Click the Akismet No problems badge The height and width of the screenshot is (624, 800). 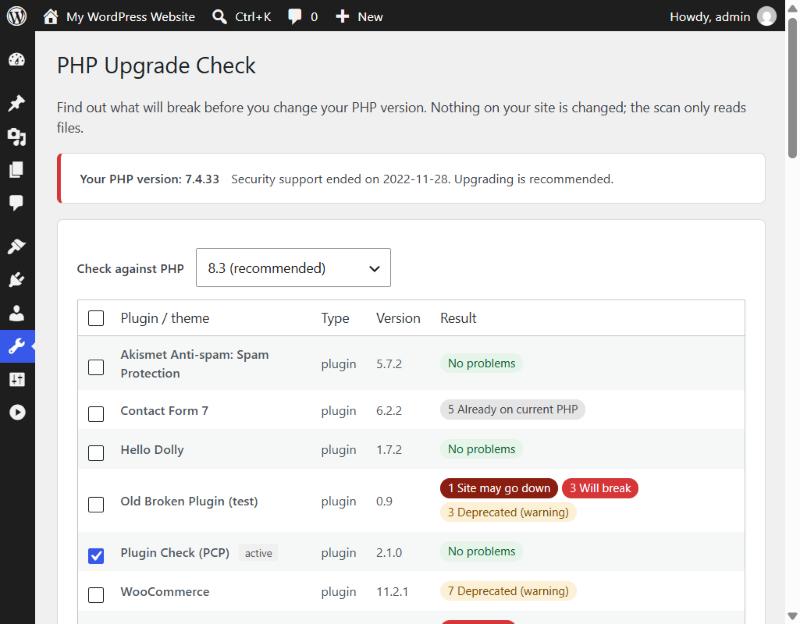(x=482, y=363)
